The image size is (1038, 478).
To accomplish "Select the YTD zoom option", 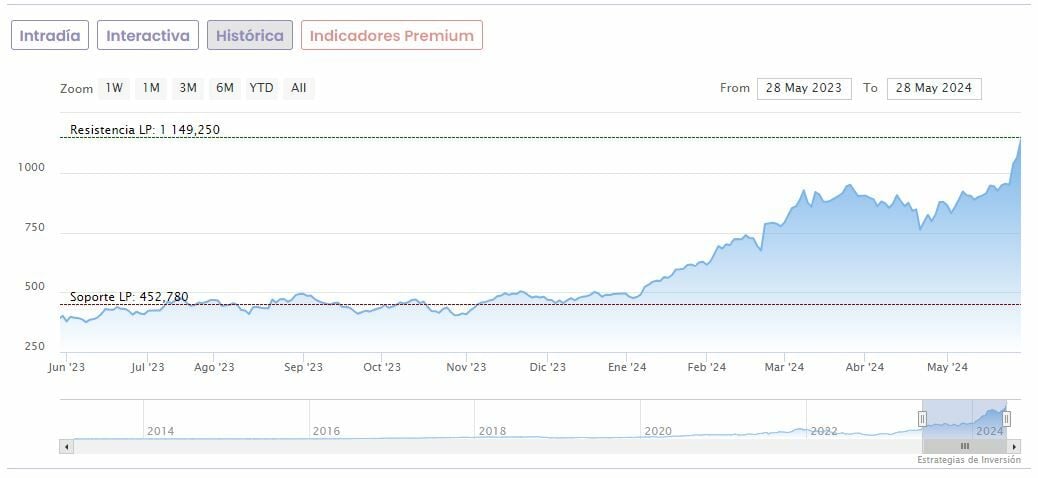I will (261, 88).
